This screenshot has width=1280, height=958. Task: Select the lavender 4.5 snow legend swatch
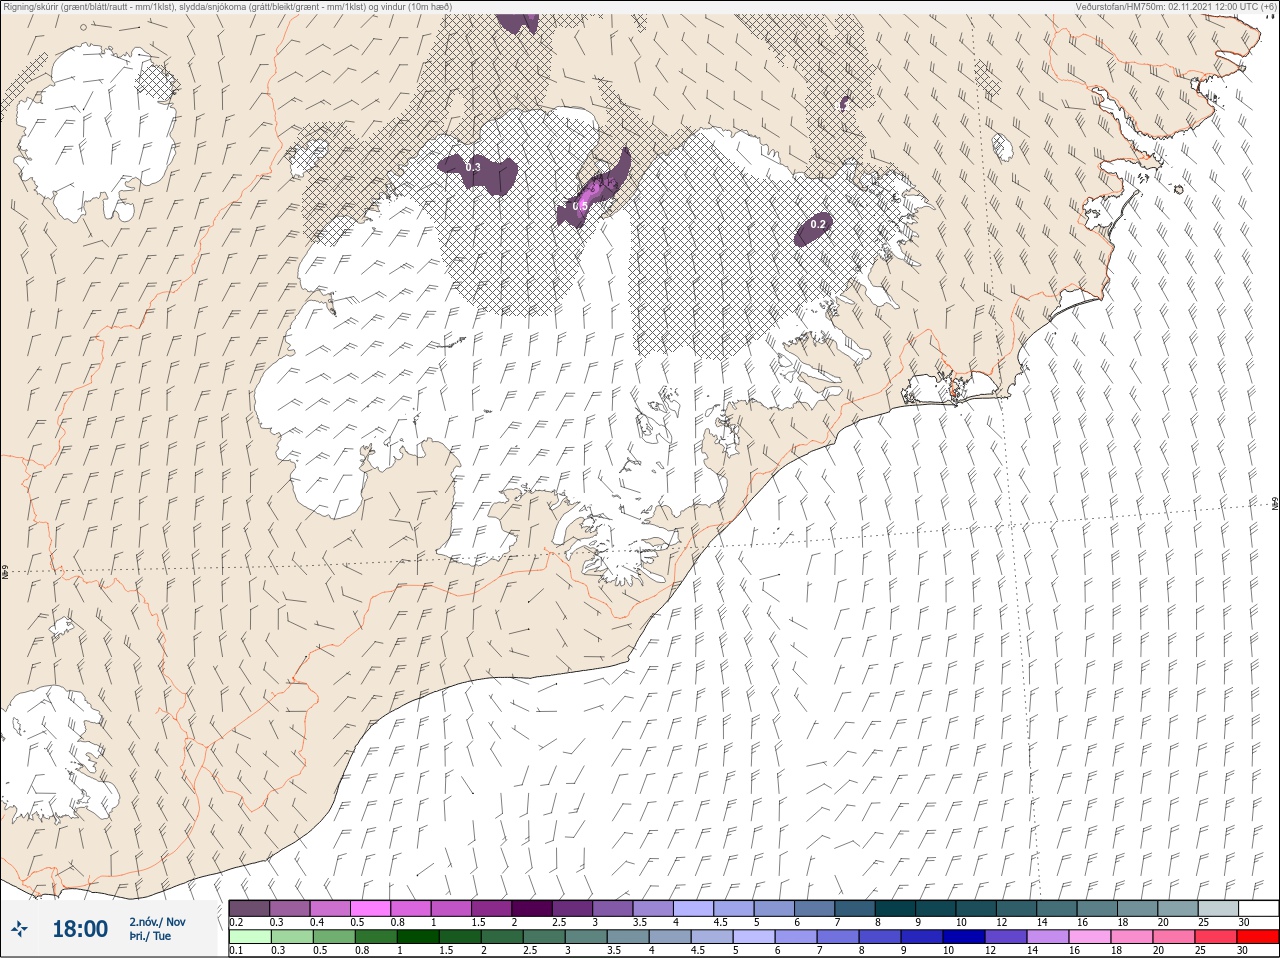(734, 908)
